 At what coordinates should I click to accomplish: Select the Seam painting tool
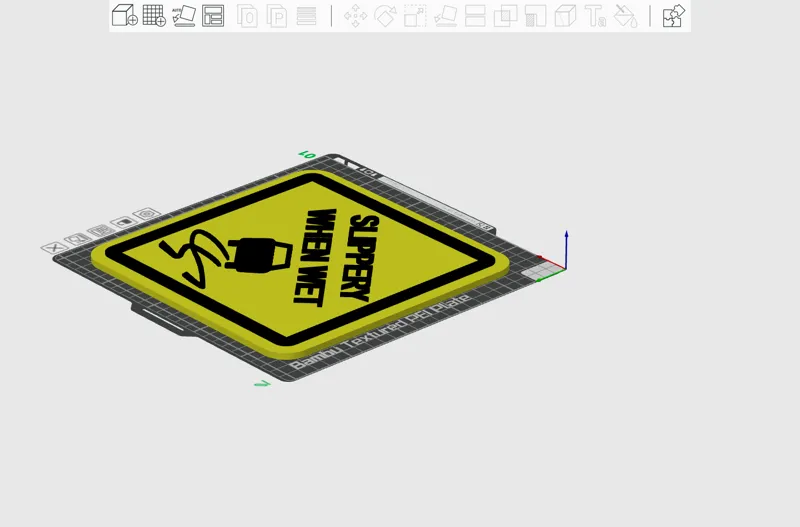coord(565,16)
